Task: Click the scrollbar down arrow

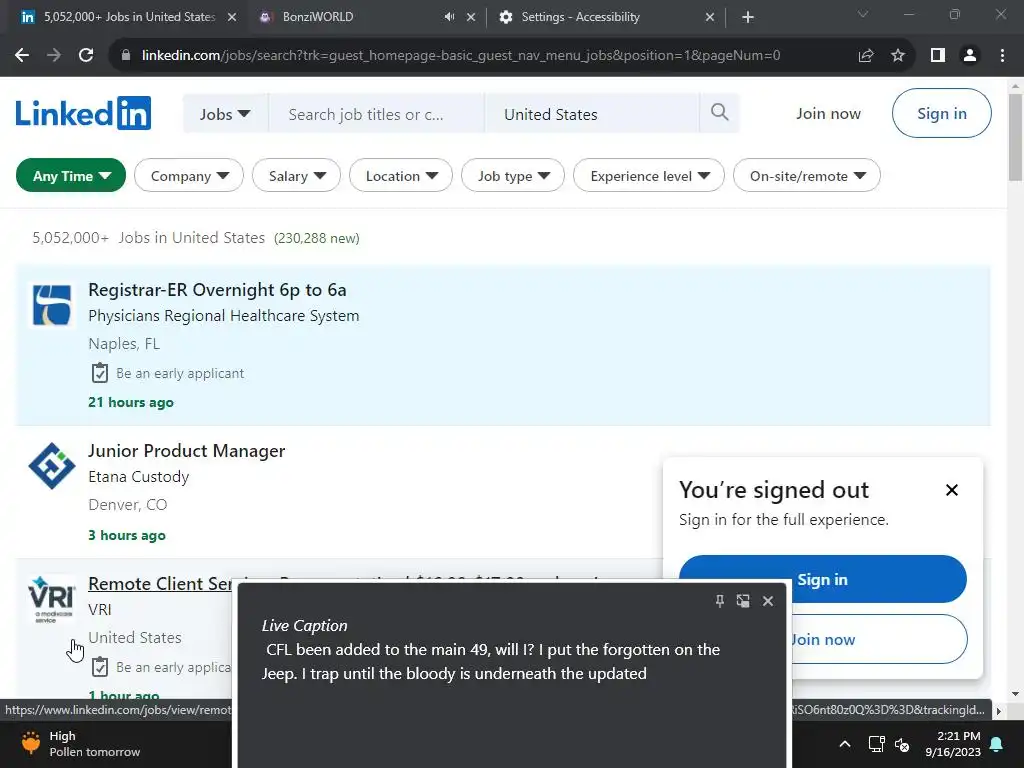Action: pyautogui.click(x=1015, y=694)
